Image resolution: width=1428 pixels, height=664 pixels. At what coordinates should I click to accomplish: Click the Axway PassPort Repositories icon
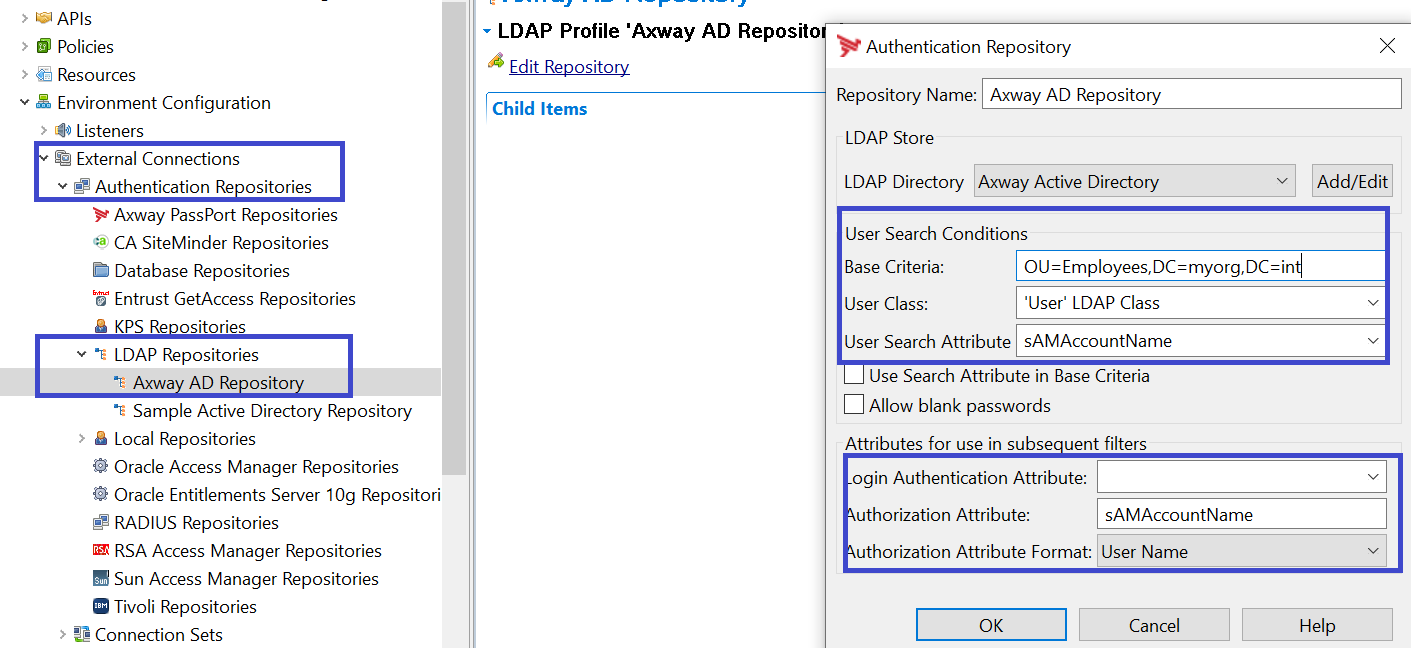101,215
